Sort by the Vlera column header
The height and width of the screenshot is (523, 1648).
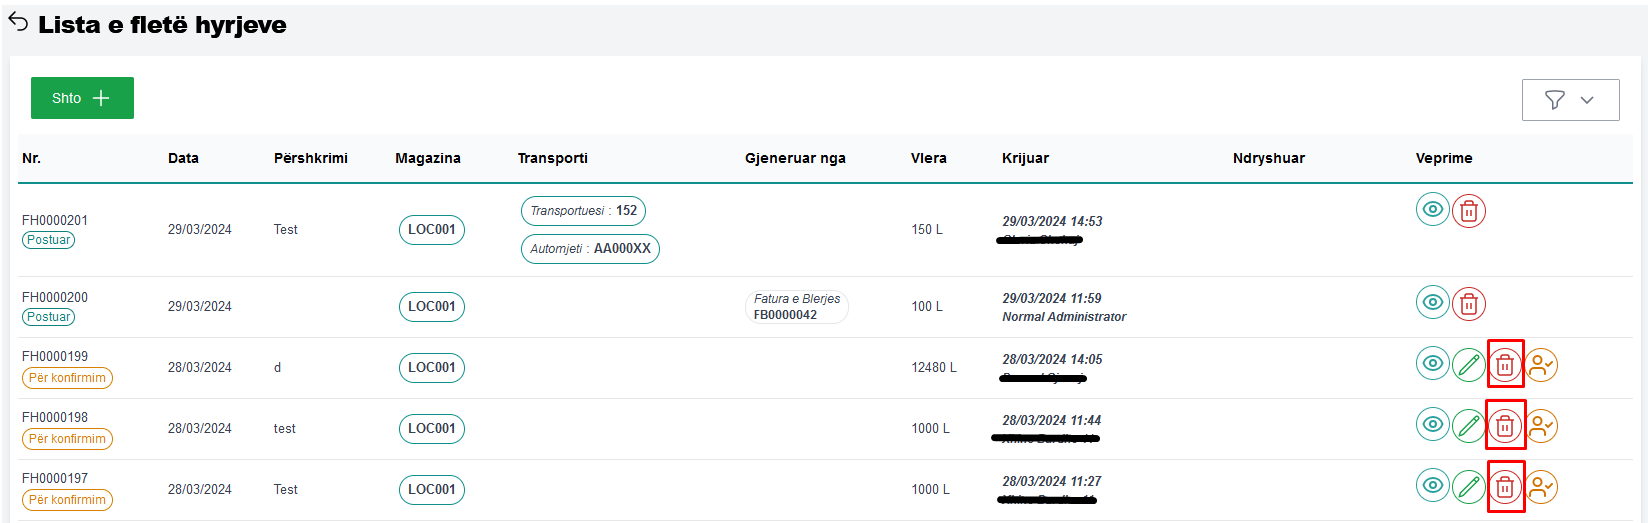[x=928, y=158]
